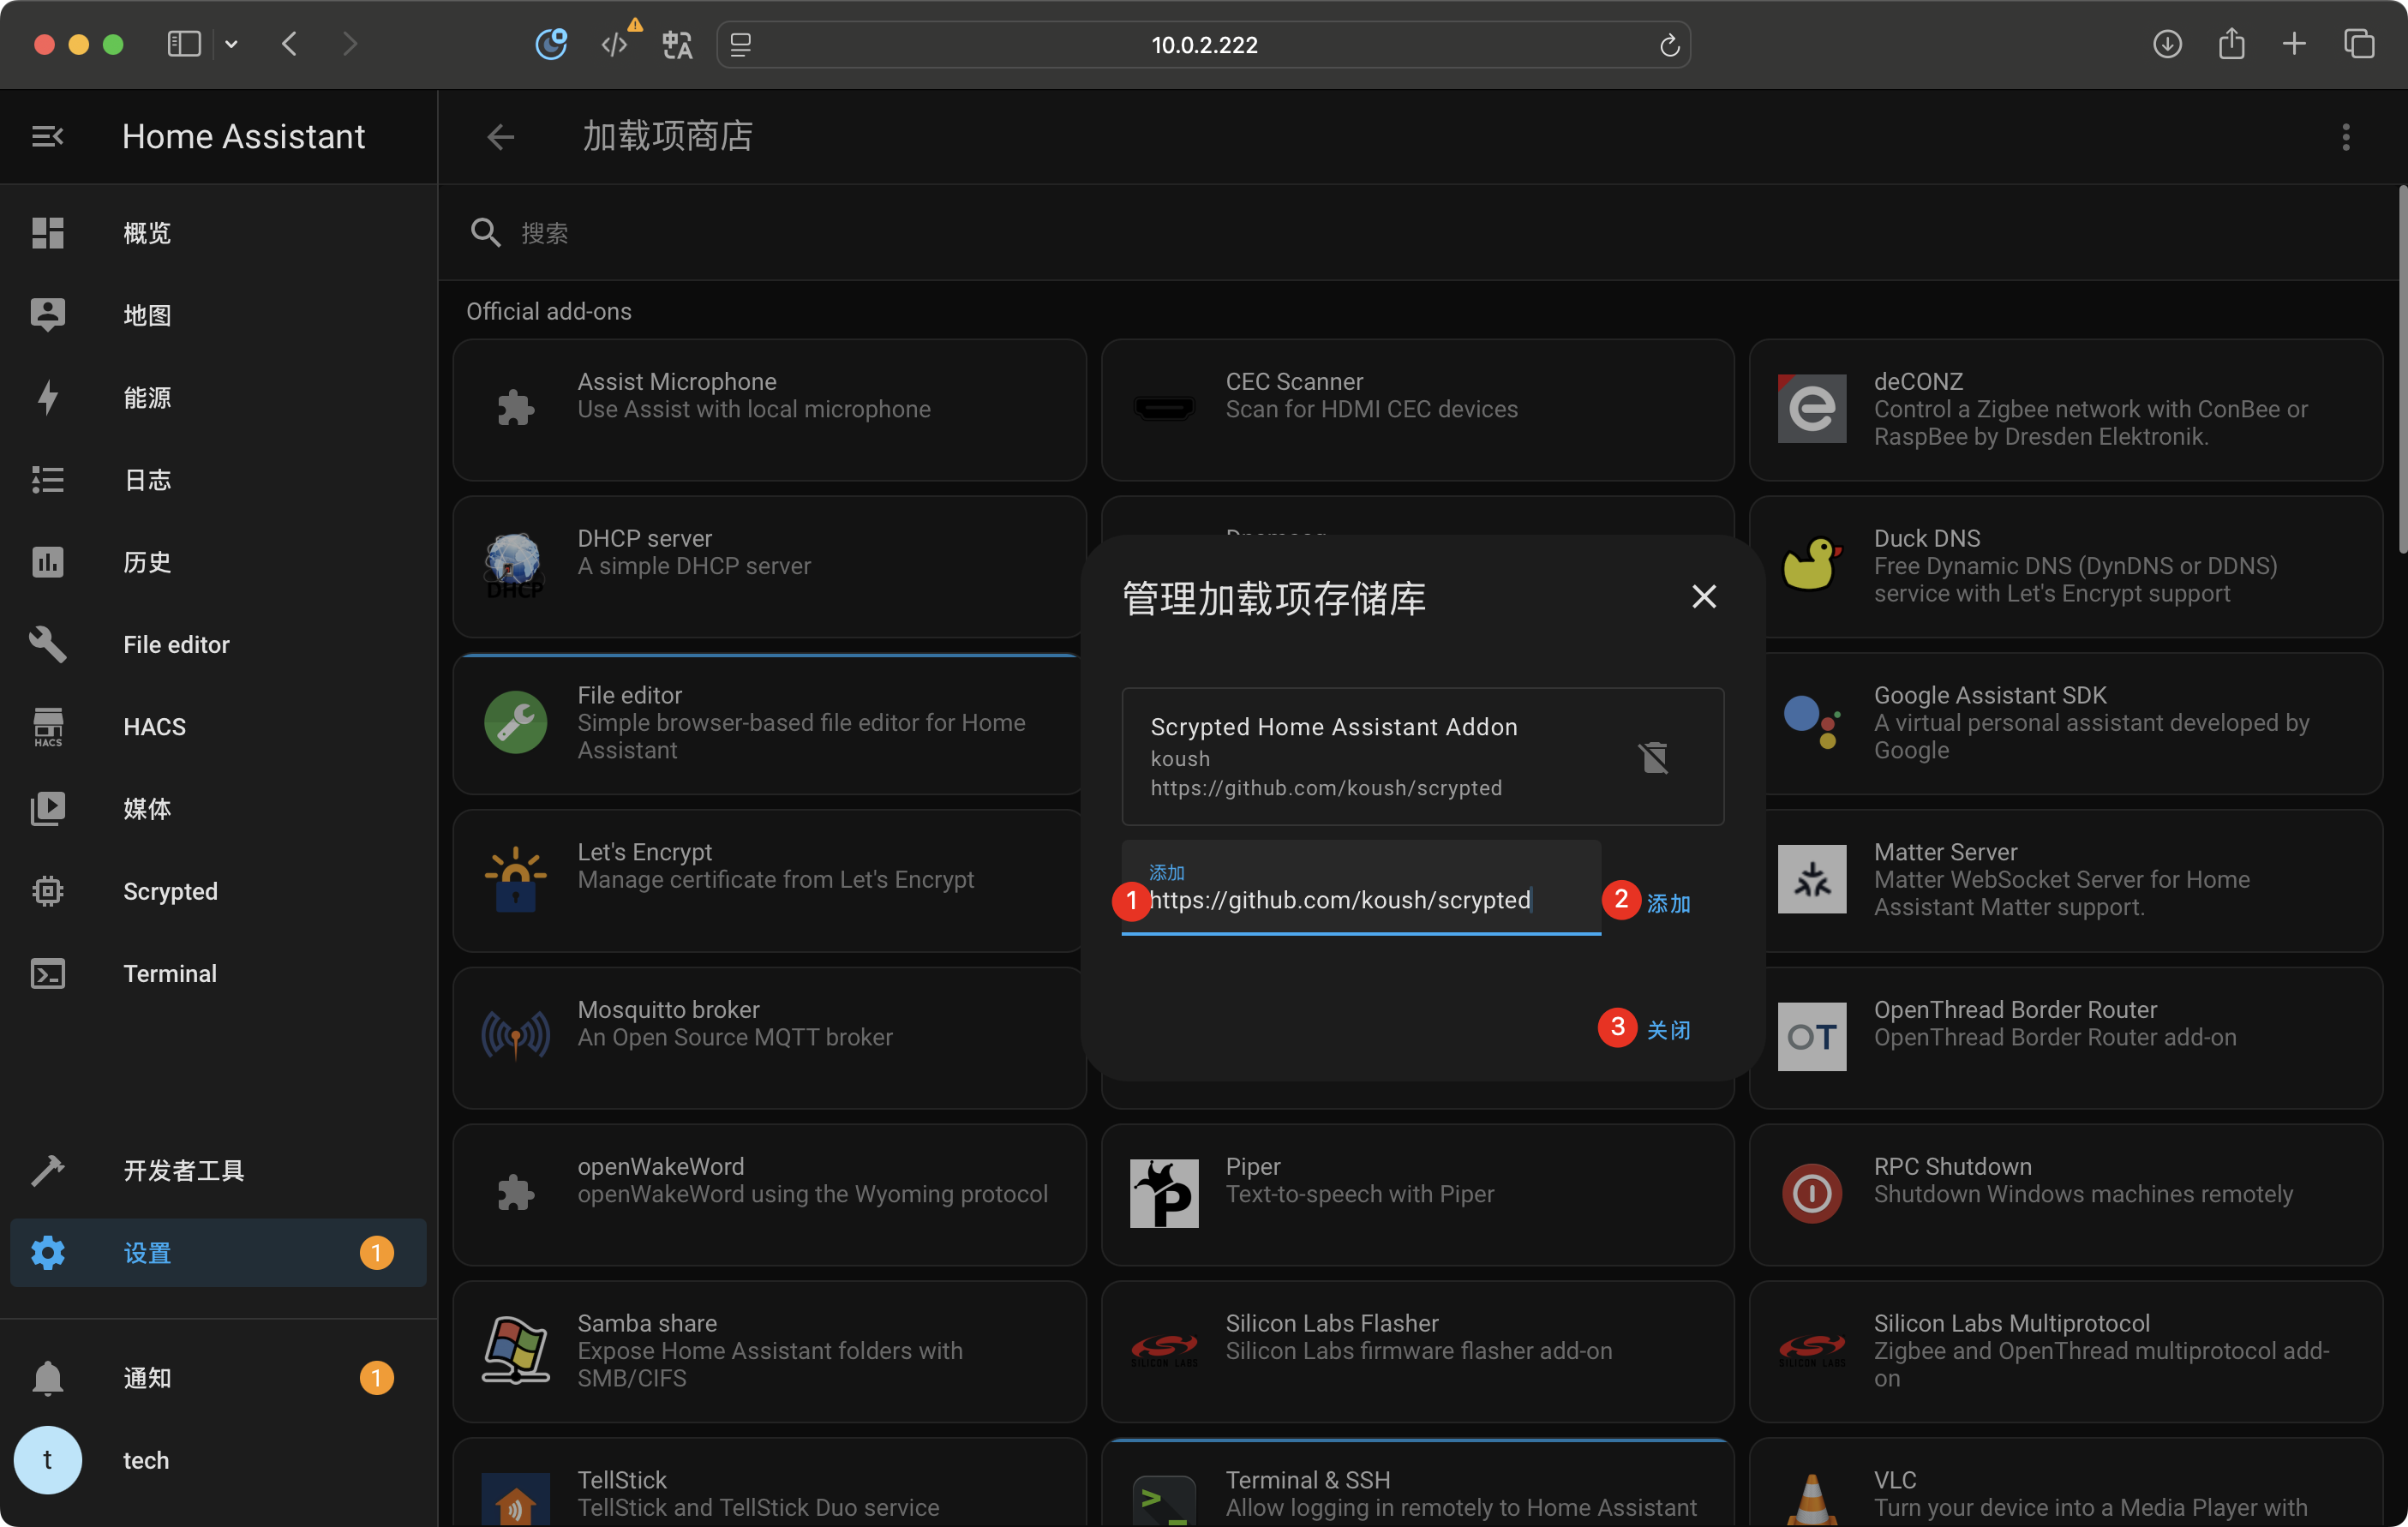Image resolution: width=2408 pixels, height=1527 pixels.
Task: Open the add-on store overflow menu
Action: (2345, 137)
